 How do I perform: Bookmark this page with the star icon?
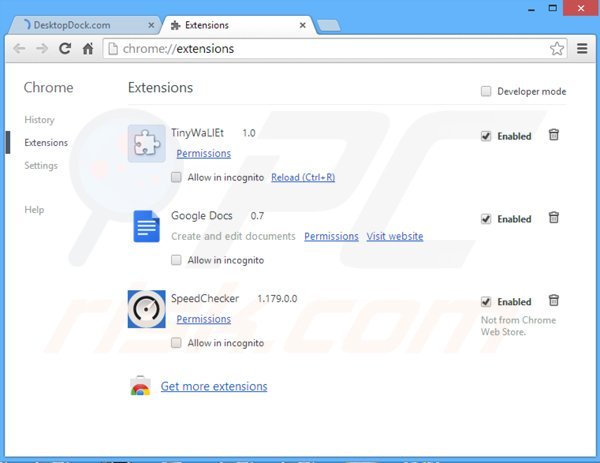tap(557, 48)
